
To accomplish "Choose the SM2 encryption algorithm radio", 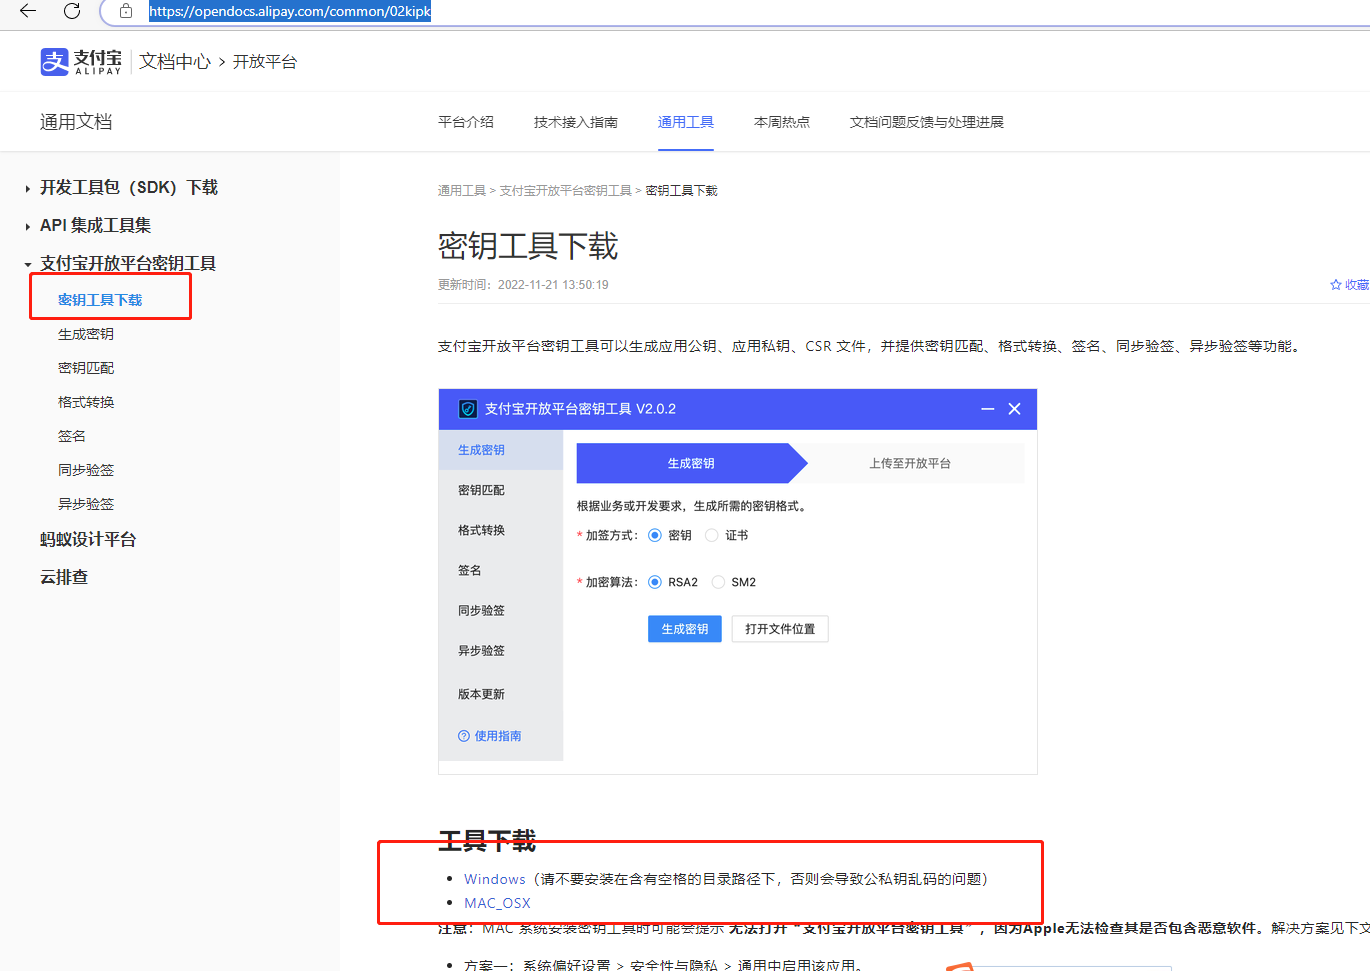I will pyautogui.click(x=718, y=582).
